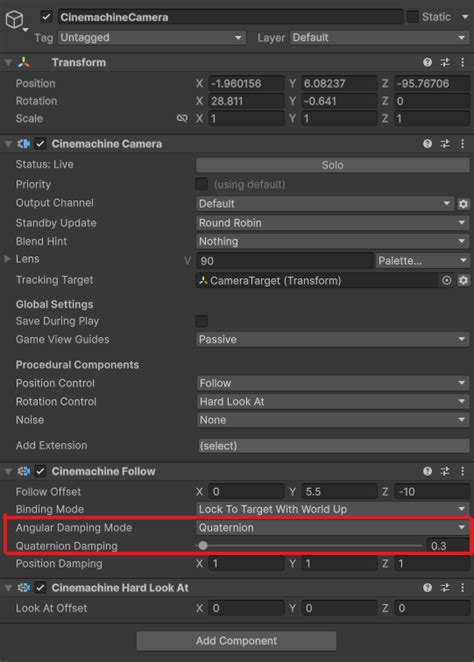Image resolution: width=474 pixels, height=662 pixels.
Task: Open Cinemachine Follow presets icon
Action: pyautogui.click(x=445, y=471)
